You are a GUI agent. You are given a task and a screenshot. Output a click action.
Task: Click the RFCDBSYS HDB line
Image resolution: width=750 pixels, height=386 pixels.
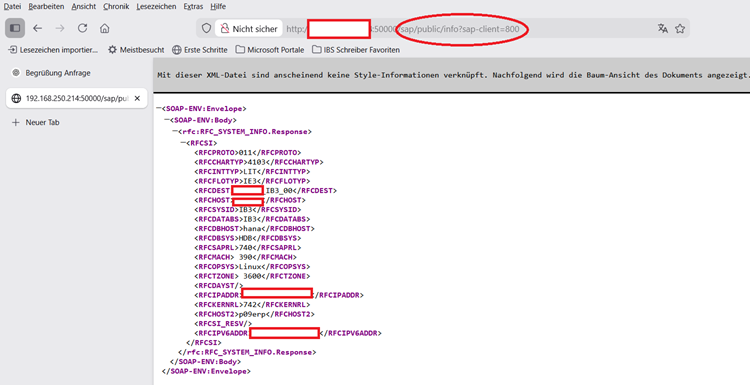[248, 238]
